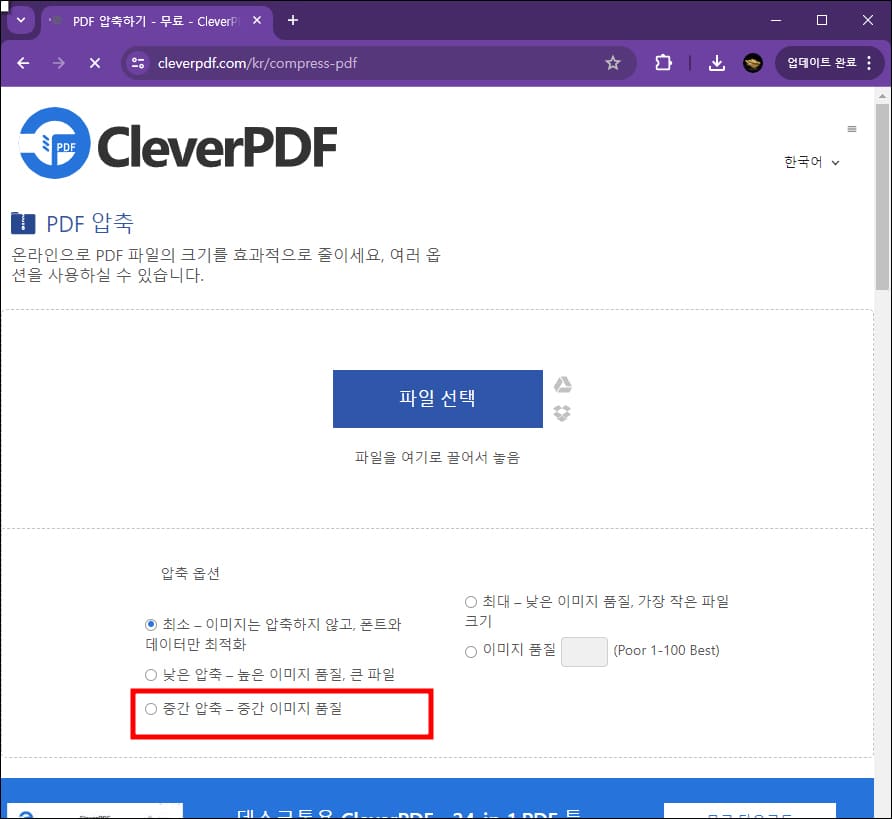Image resolution: width=892 pixels, height=819 pixels.
Task: Click the 파일 선택 button
Action: click(437, 399)
